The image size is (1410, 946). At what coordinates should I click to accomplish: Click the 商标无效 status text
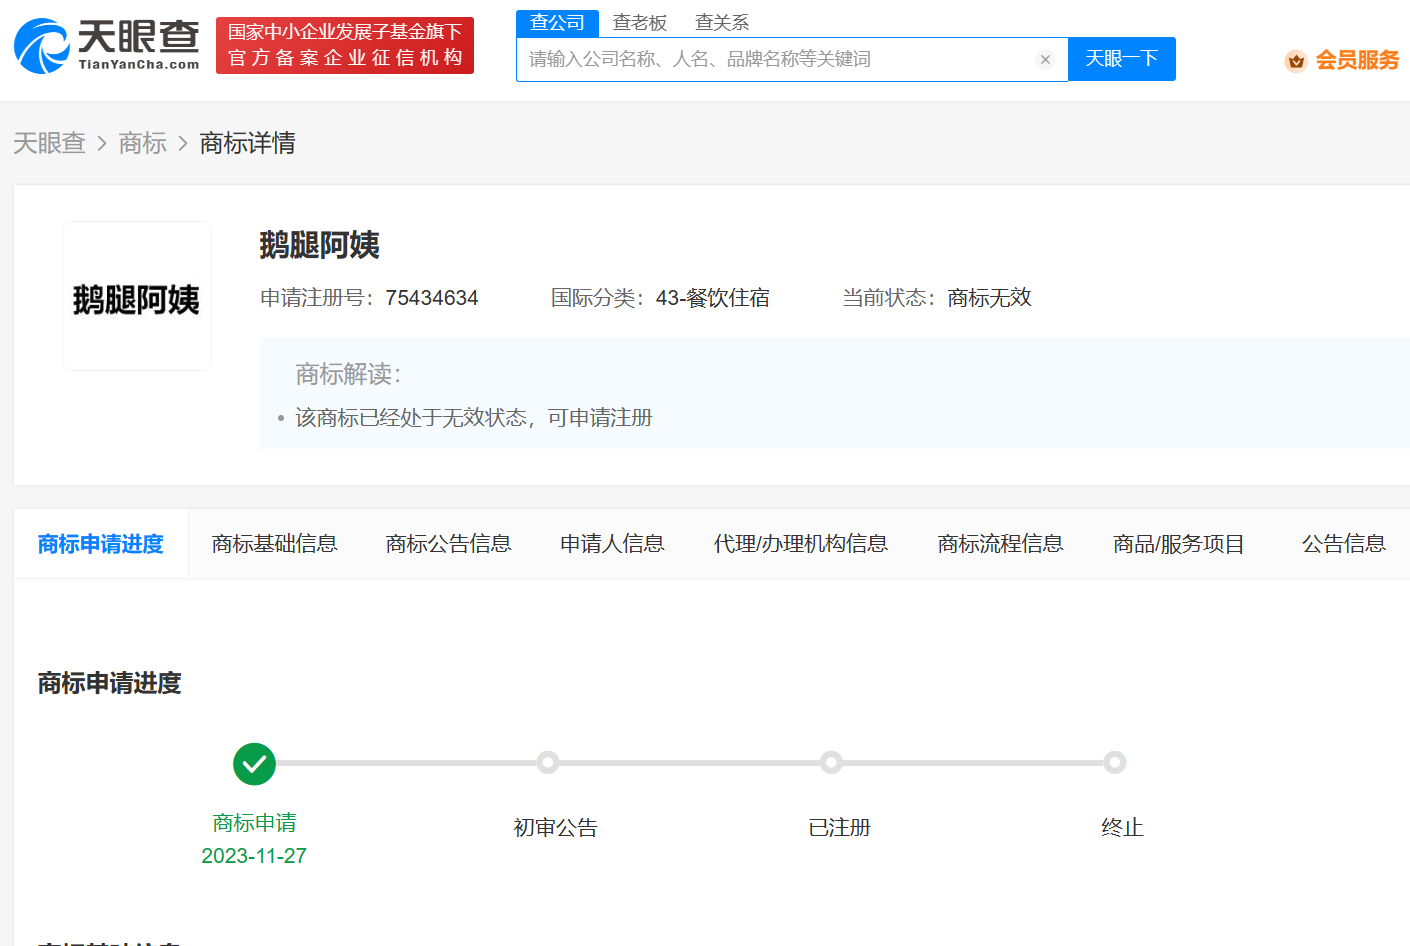coord(989,298)
